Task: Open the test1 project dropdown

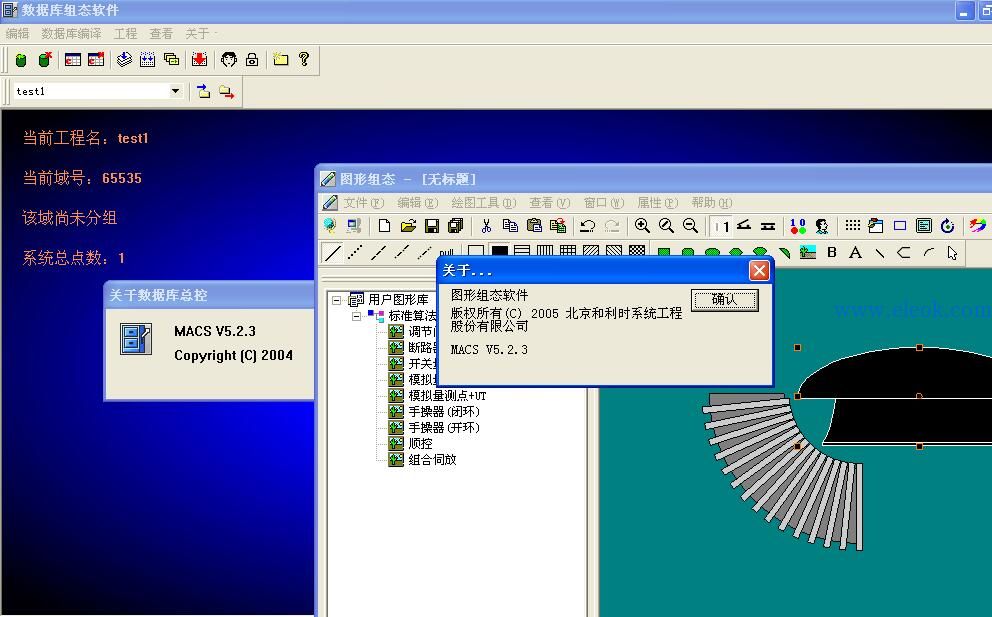Action: (175, 91)
